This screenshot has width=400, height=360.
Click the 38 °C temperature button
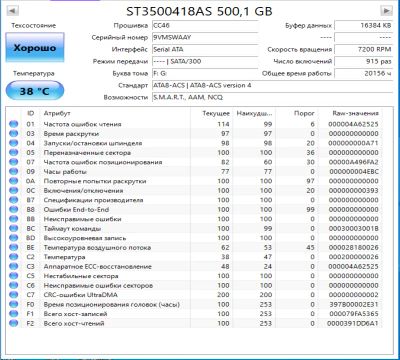tap(35, 91)
